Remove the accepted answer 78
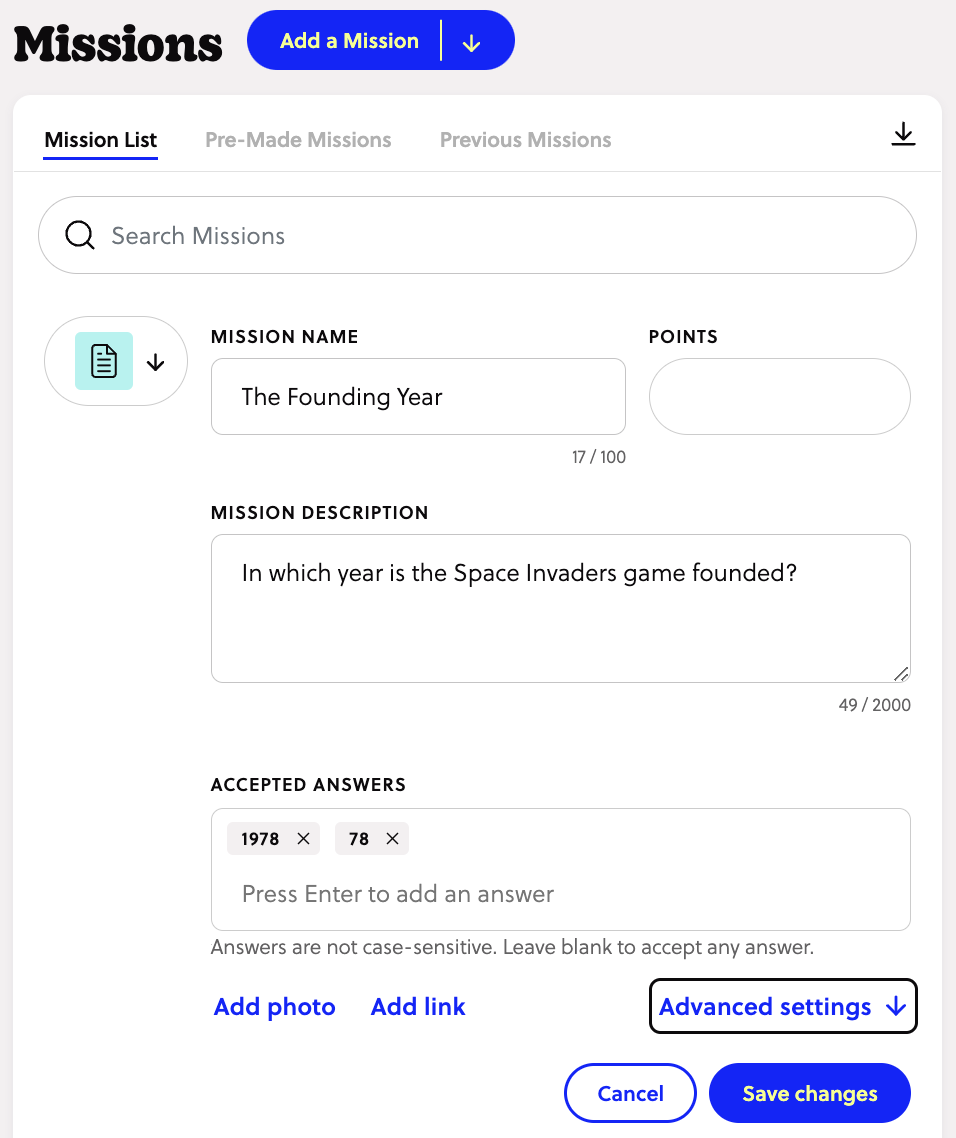This screenshot has width=956, height=1138. tap(392, 838)
